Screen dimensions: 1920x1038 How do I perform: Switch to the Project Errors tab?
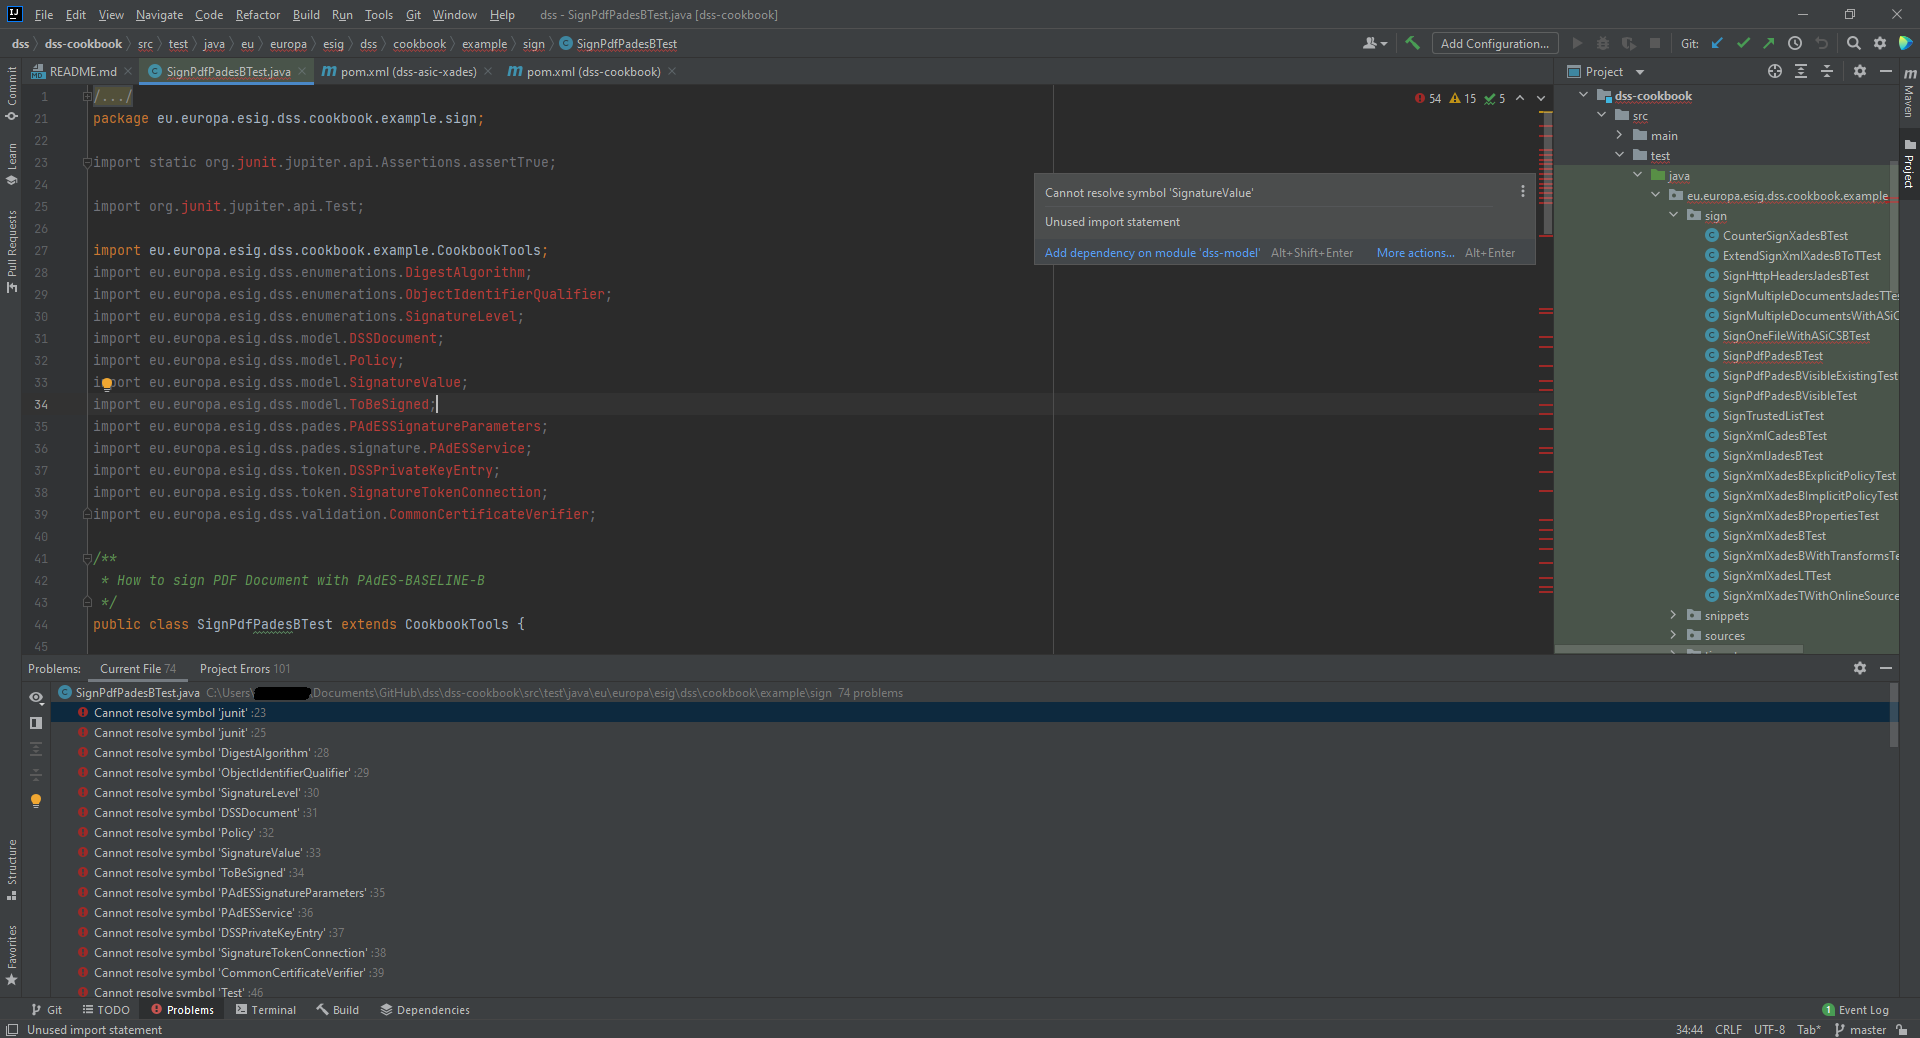click(244, 669)
